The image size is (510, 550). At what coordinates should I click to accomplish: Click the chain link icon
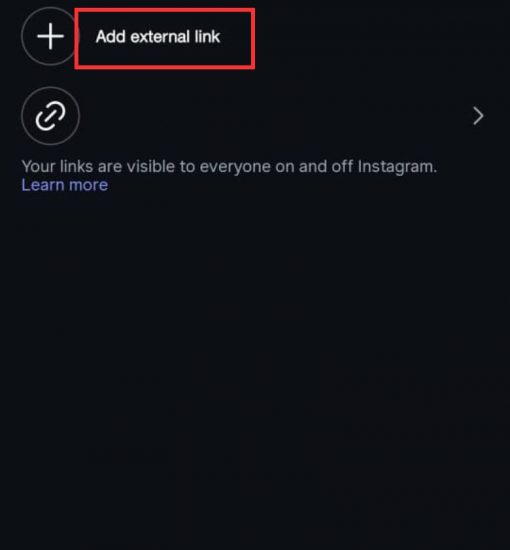51,116
